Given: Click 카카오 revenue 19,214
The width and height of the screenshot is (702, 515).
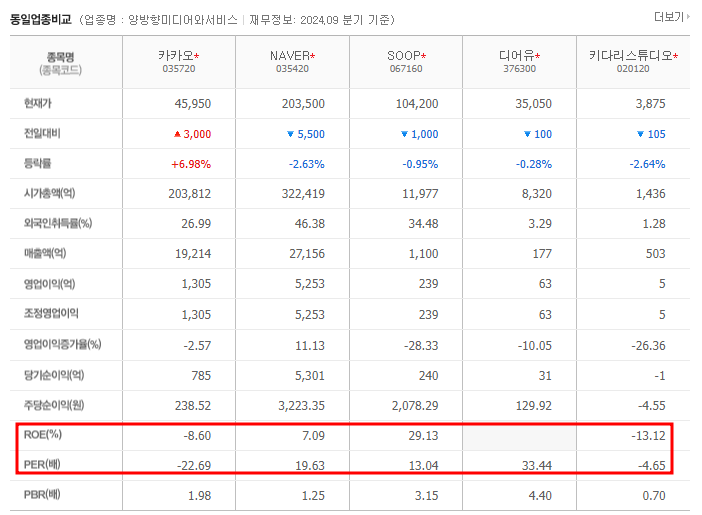Looking at the screenshot, I should click(193, 254).
